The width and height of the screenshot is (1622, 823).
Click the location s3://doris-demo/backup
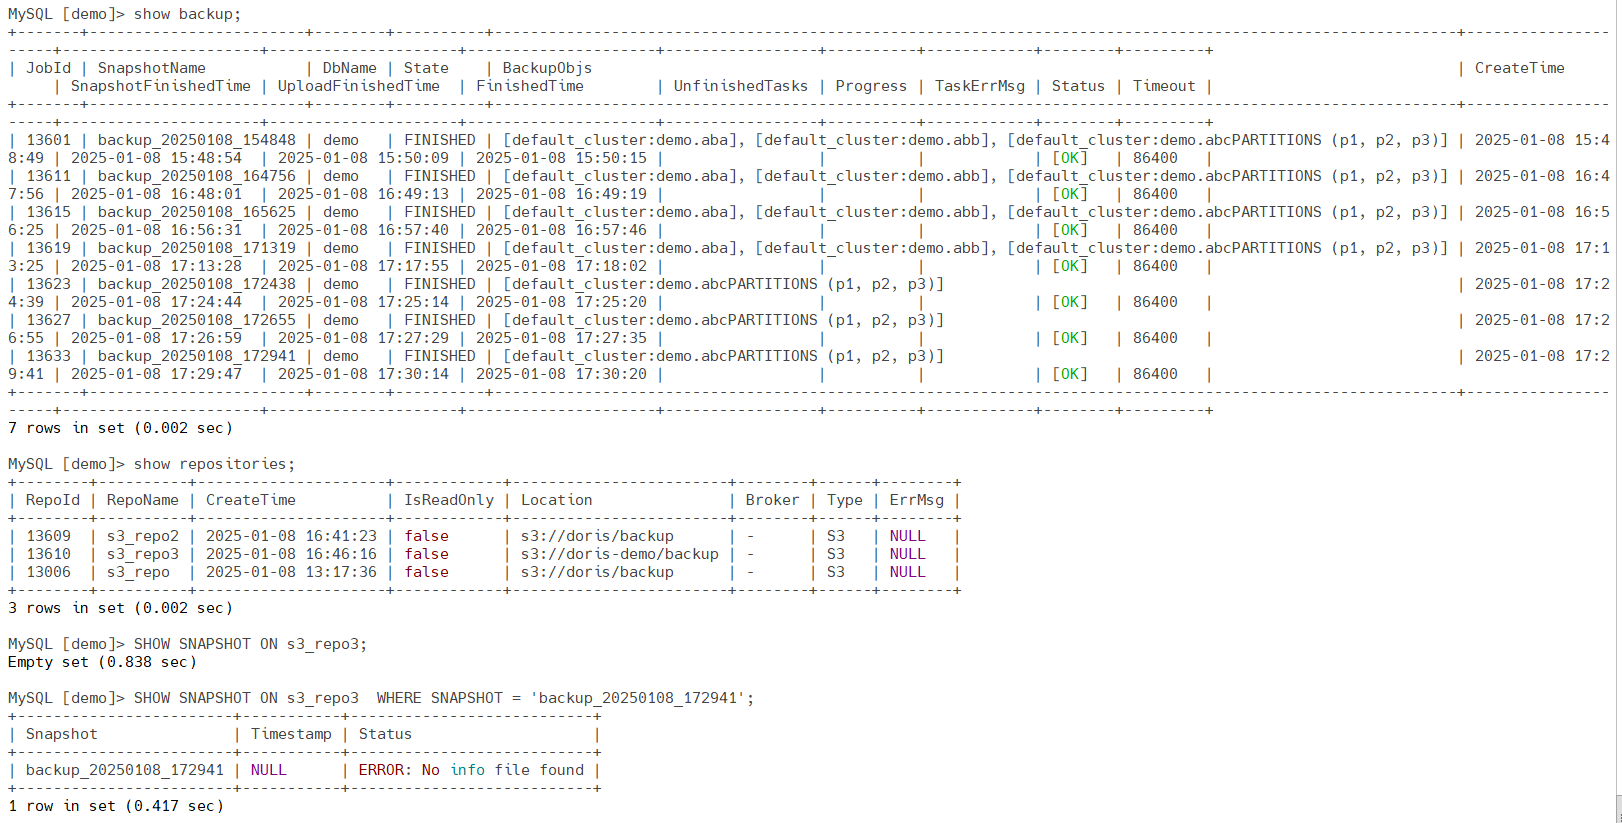[x=619, y=554]
